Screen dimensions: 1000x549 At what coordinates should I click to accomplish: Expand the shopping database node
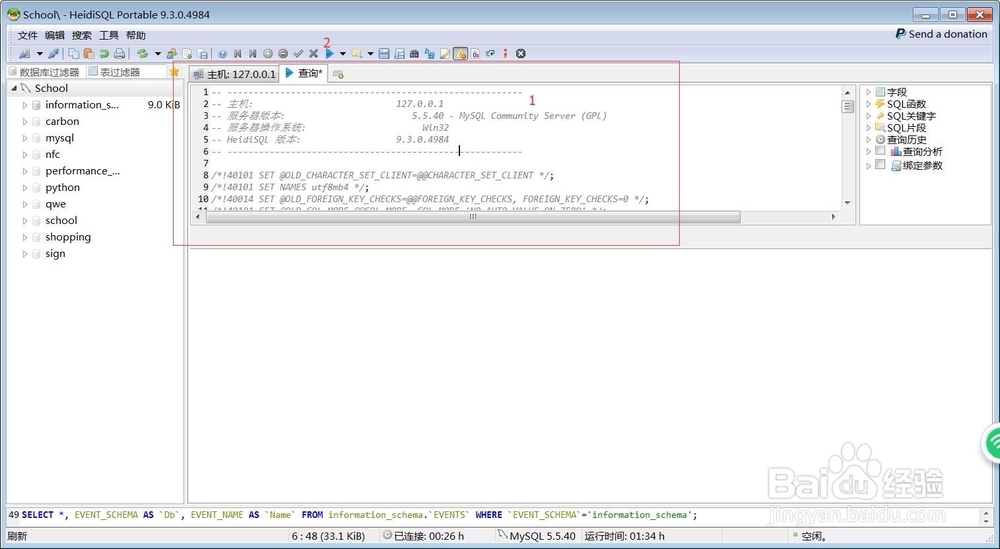(25, 237)
